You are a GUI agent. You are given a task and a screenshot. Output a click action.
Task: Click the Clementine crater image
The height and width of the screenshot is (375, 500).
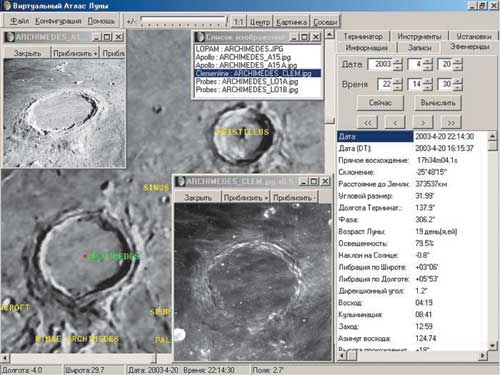253,282
